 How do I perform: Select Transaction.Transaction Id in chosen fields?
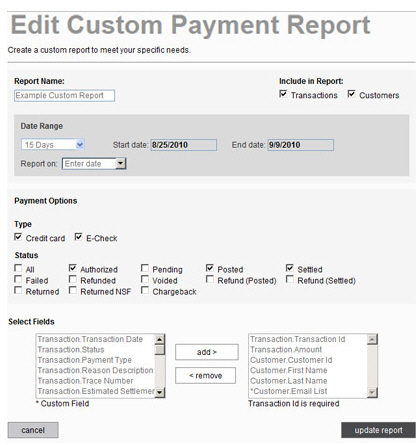tap(308, 339)
